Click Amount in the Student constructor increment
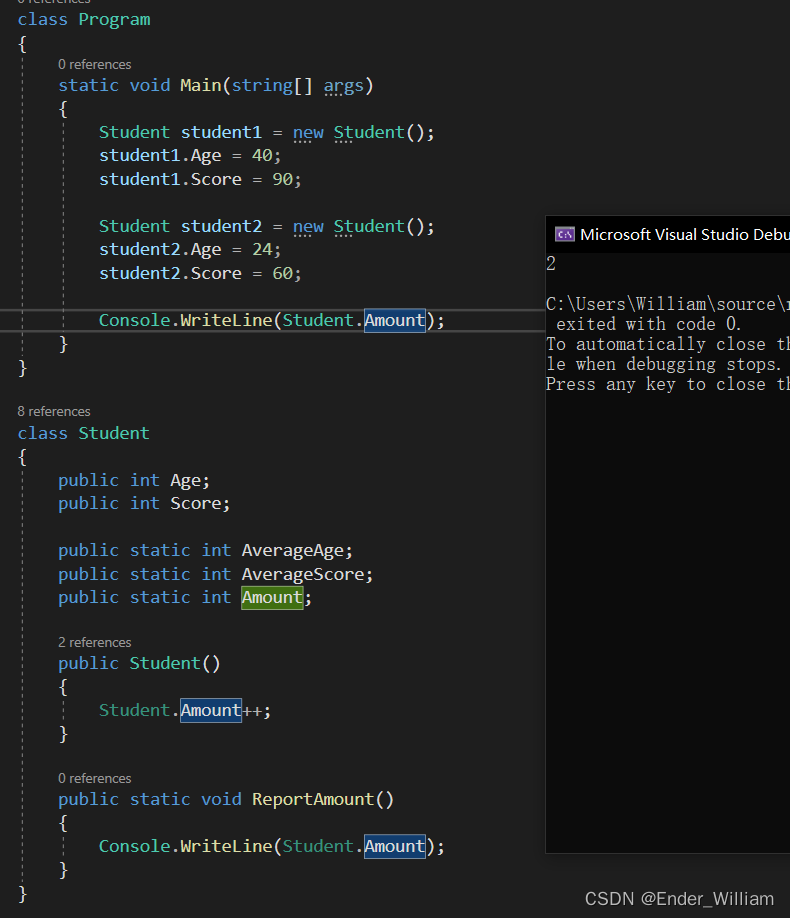 pos(211,710)
